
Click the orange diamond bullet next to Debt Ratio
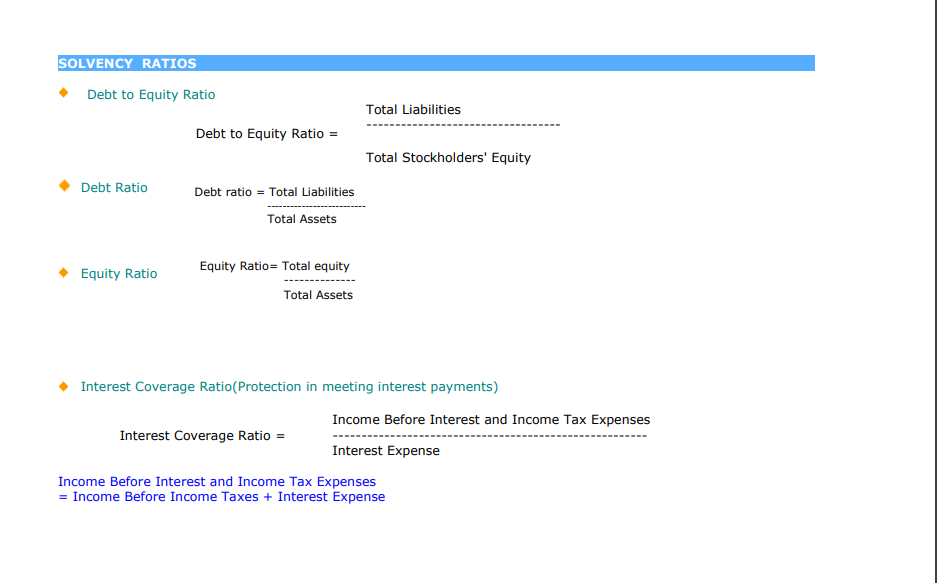click(65, 186)
